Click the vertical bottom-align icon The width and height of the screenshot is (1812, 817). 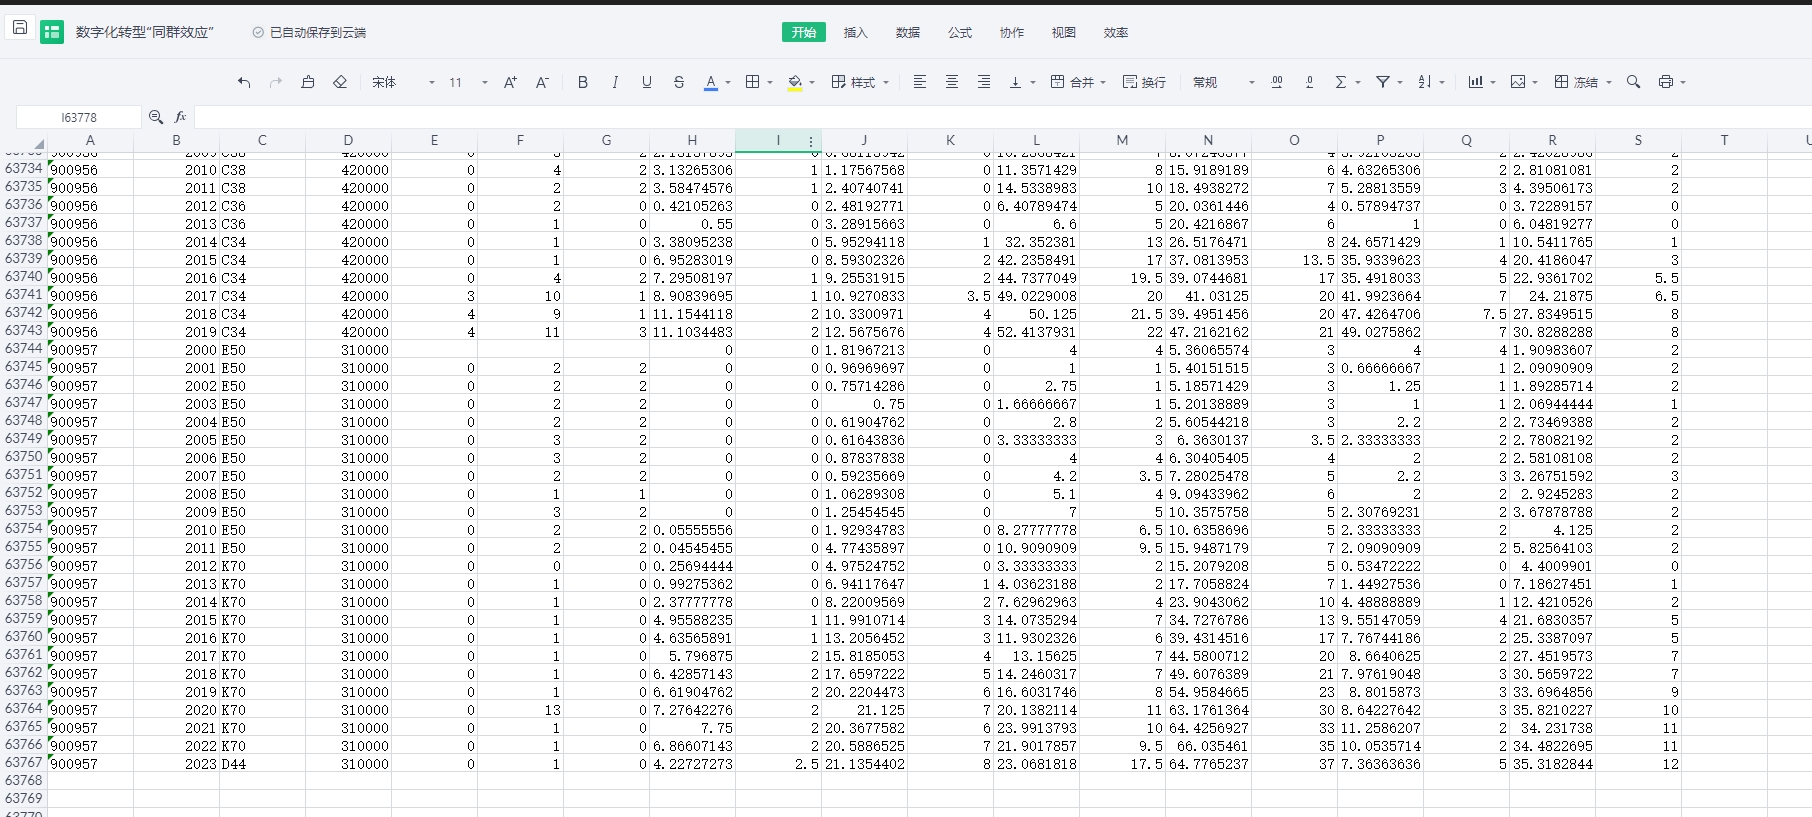(1016, 82)
